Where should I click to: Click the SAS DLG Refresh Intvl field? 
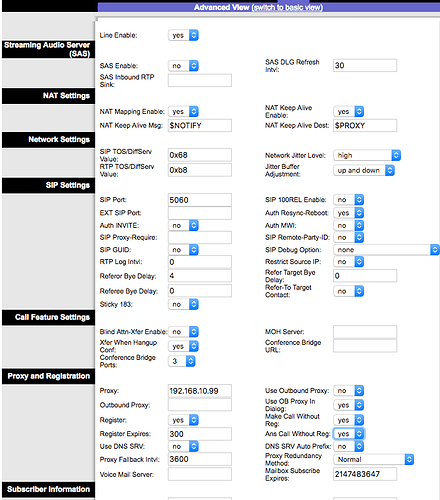(365, 65)
